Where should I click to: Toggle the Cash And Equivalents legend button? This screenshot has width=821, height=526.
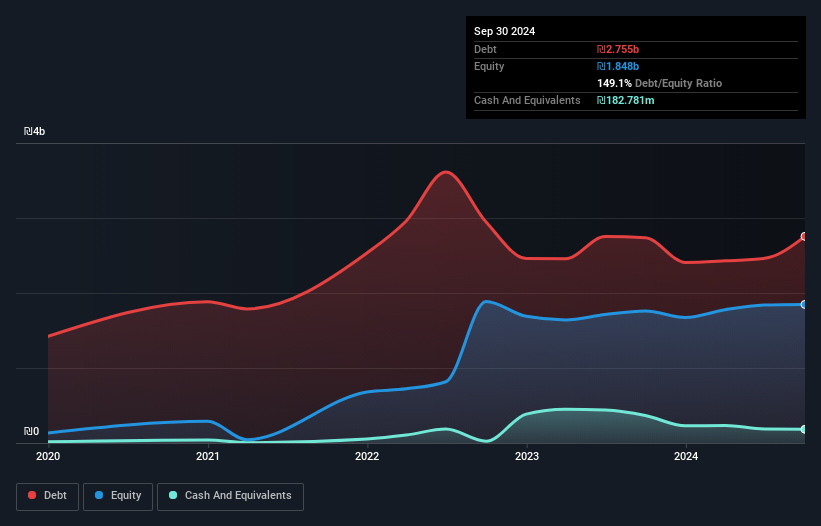(230, 496)
